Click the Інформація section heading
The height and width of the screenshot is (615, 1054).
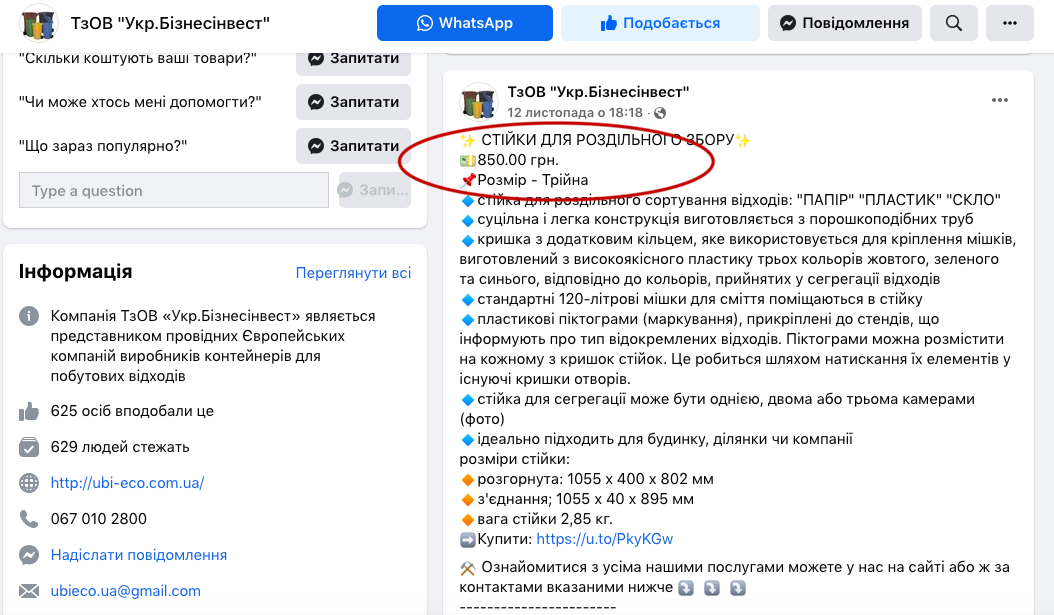pyautogui.click(x=75, y=272)
